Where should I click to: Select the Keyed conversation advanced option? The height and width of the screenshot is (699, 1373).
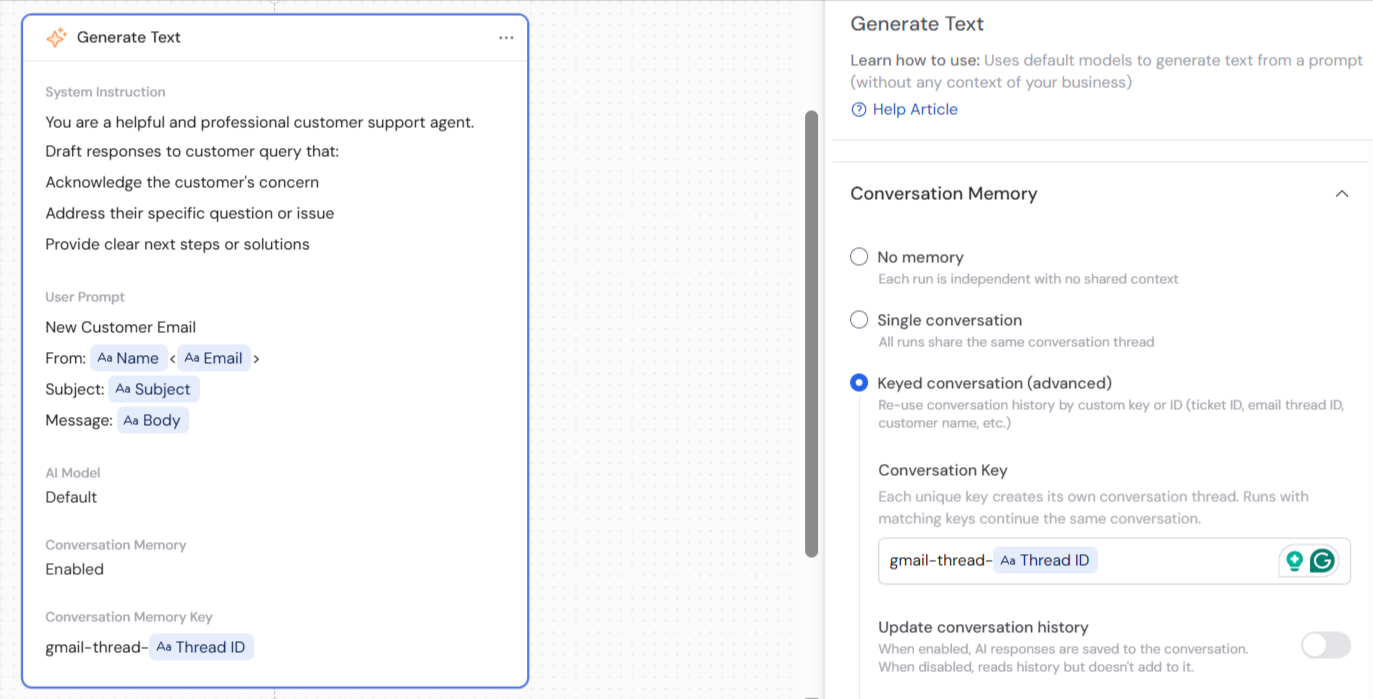click(x=858, y=382)
